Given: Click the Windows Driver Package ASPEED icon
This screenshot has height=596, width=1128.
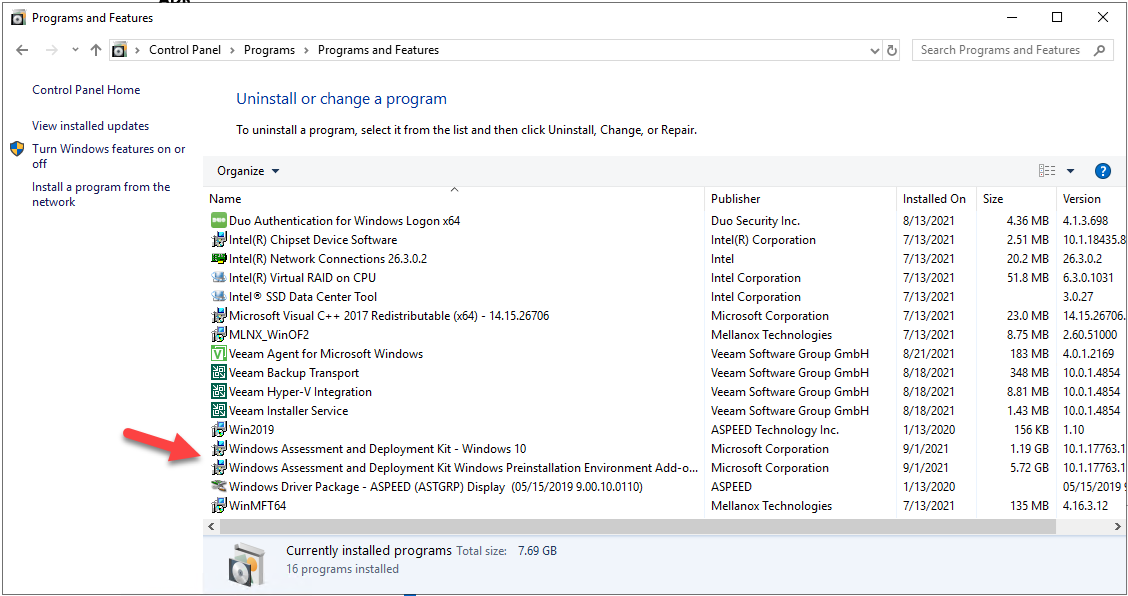Looking at the screenshot, I should pos(219,487).
